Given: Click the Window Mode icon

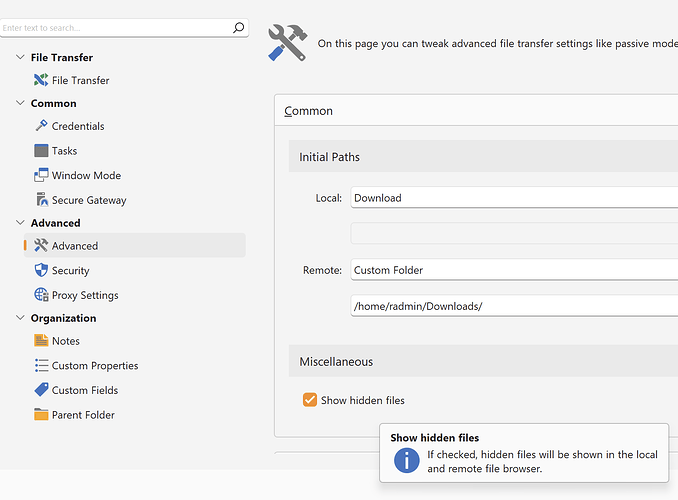Looking at the screenshot, I should point(41,175).
